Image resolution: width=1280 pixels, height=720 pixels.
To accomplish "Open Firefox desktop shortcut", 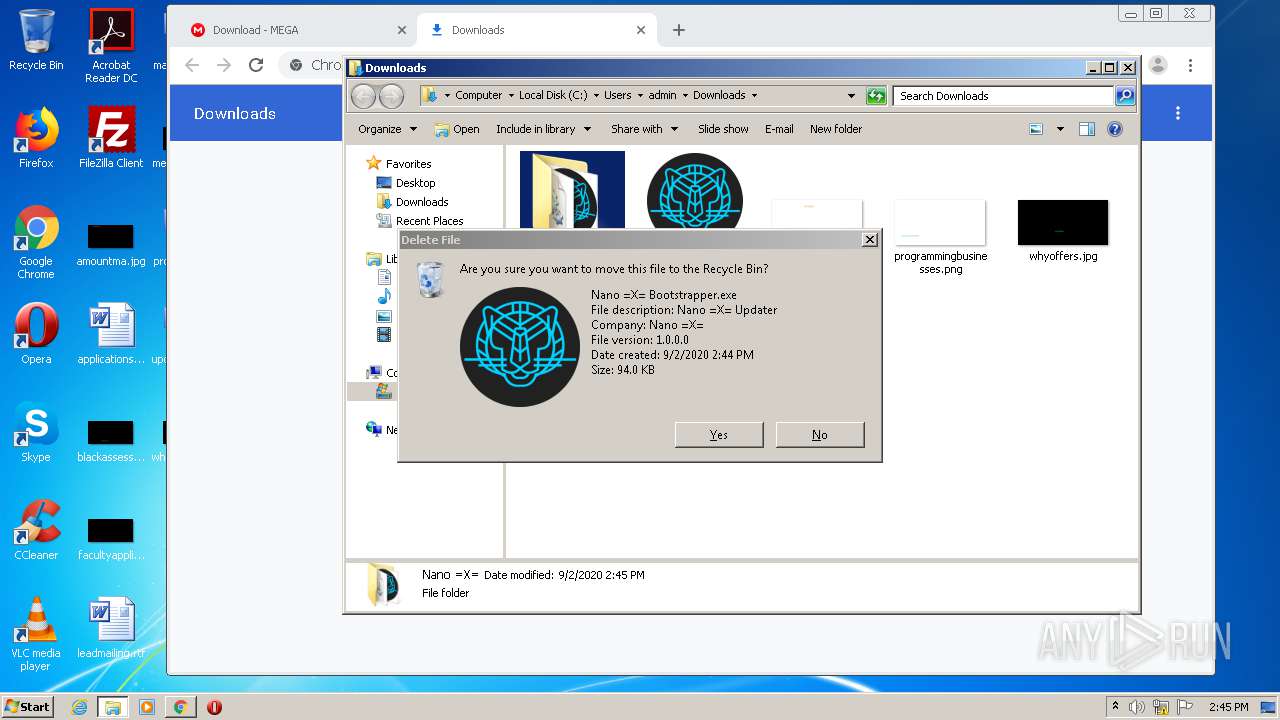I will point(36,138).
